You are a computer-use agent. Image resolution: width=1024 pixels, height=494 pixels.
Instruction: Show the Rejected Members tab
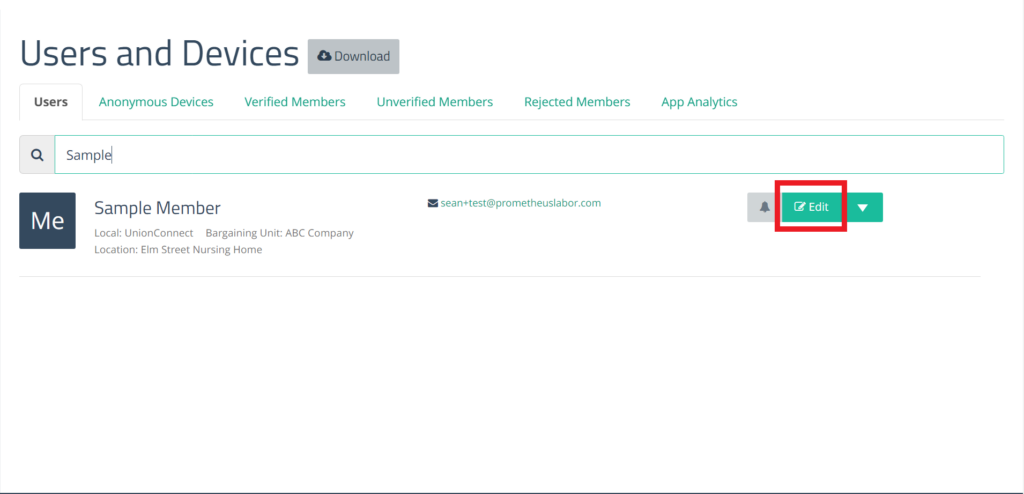pos(577,102)
